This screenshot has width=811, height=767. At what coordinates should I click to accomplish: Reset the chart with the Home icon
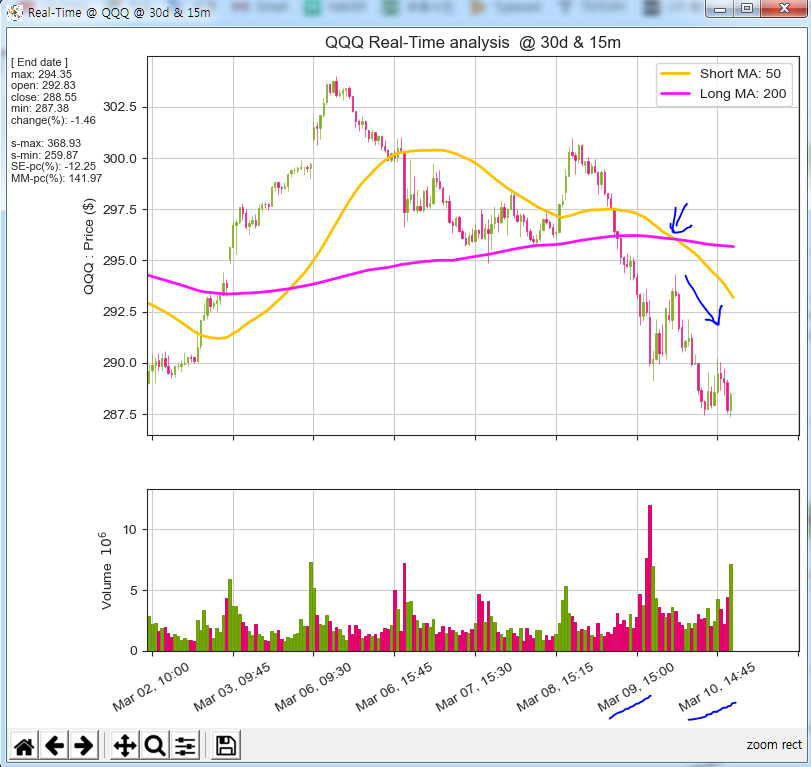[x=24, y=745]
